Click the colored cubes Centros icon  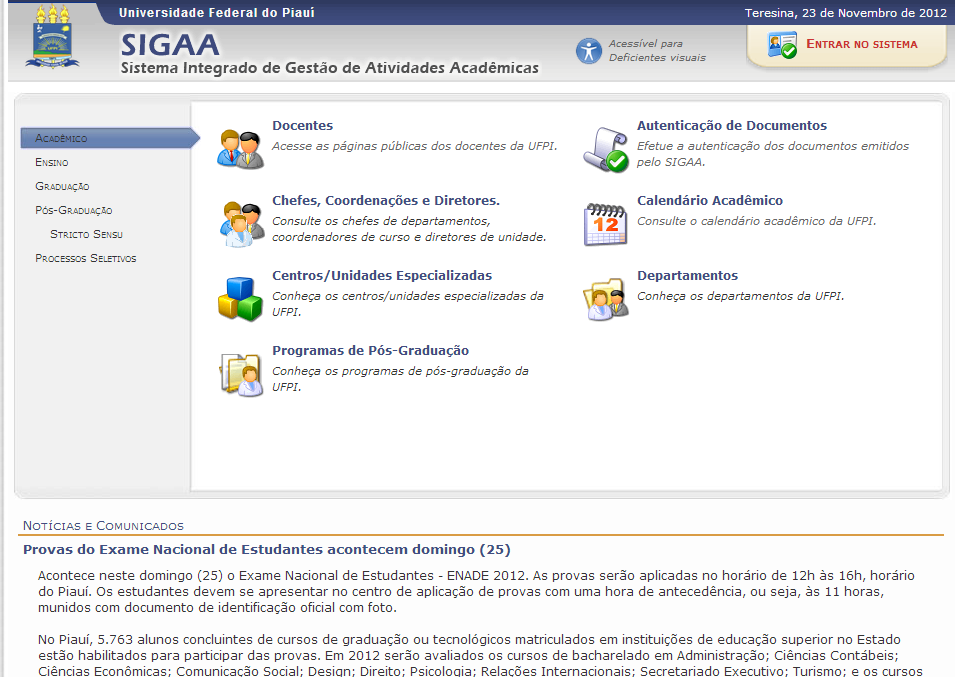click(240, 299)
